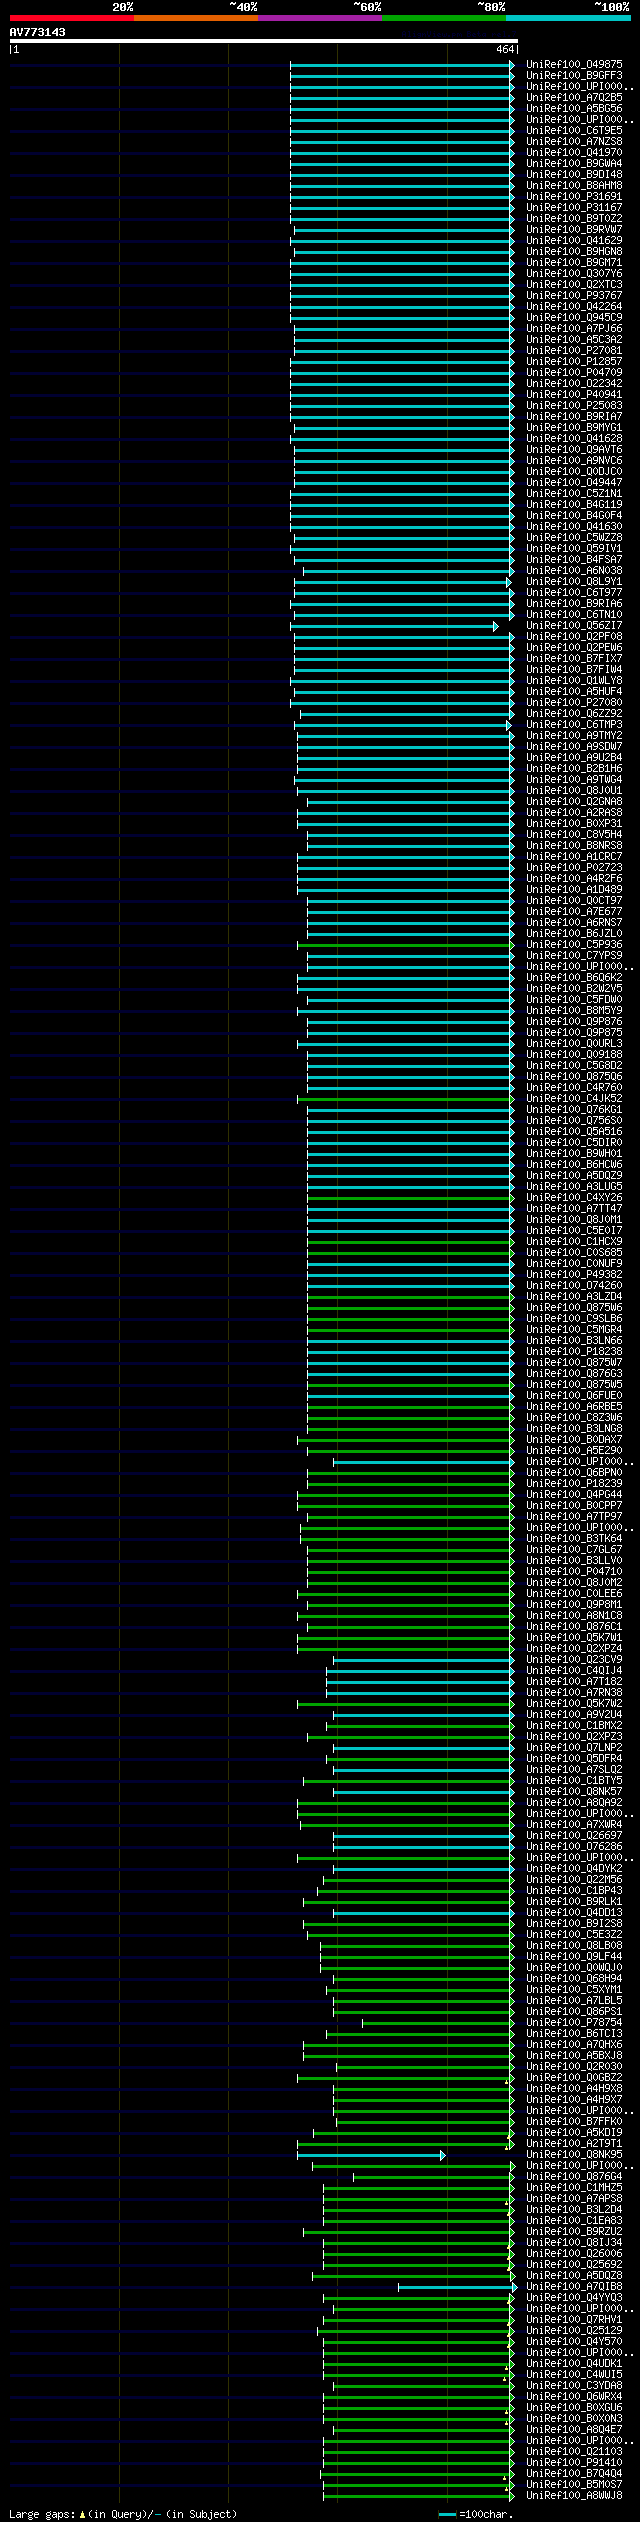Open hit UniRef100_A7Q2B5
Screen dimensions: 640x2522
tap(574, 97)
